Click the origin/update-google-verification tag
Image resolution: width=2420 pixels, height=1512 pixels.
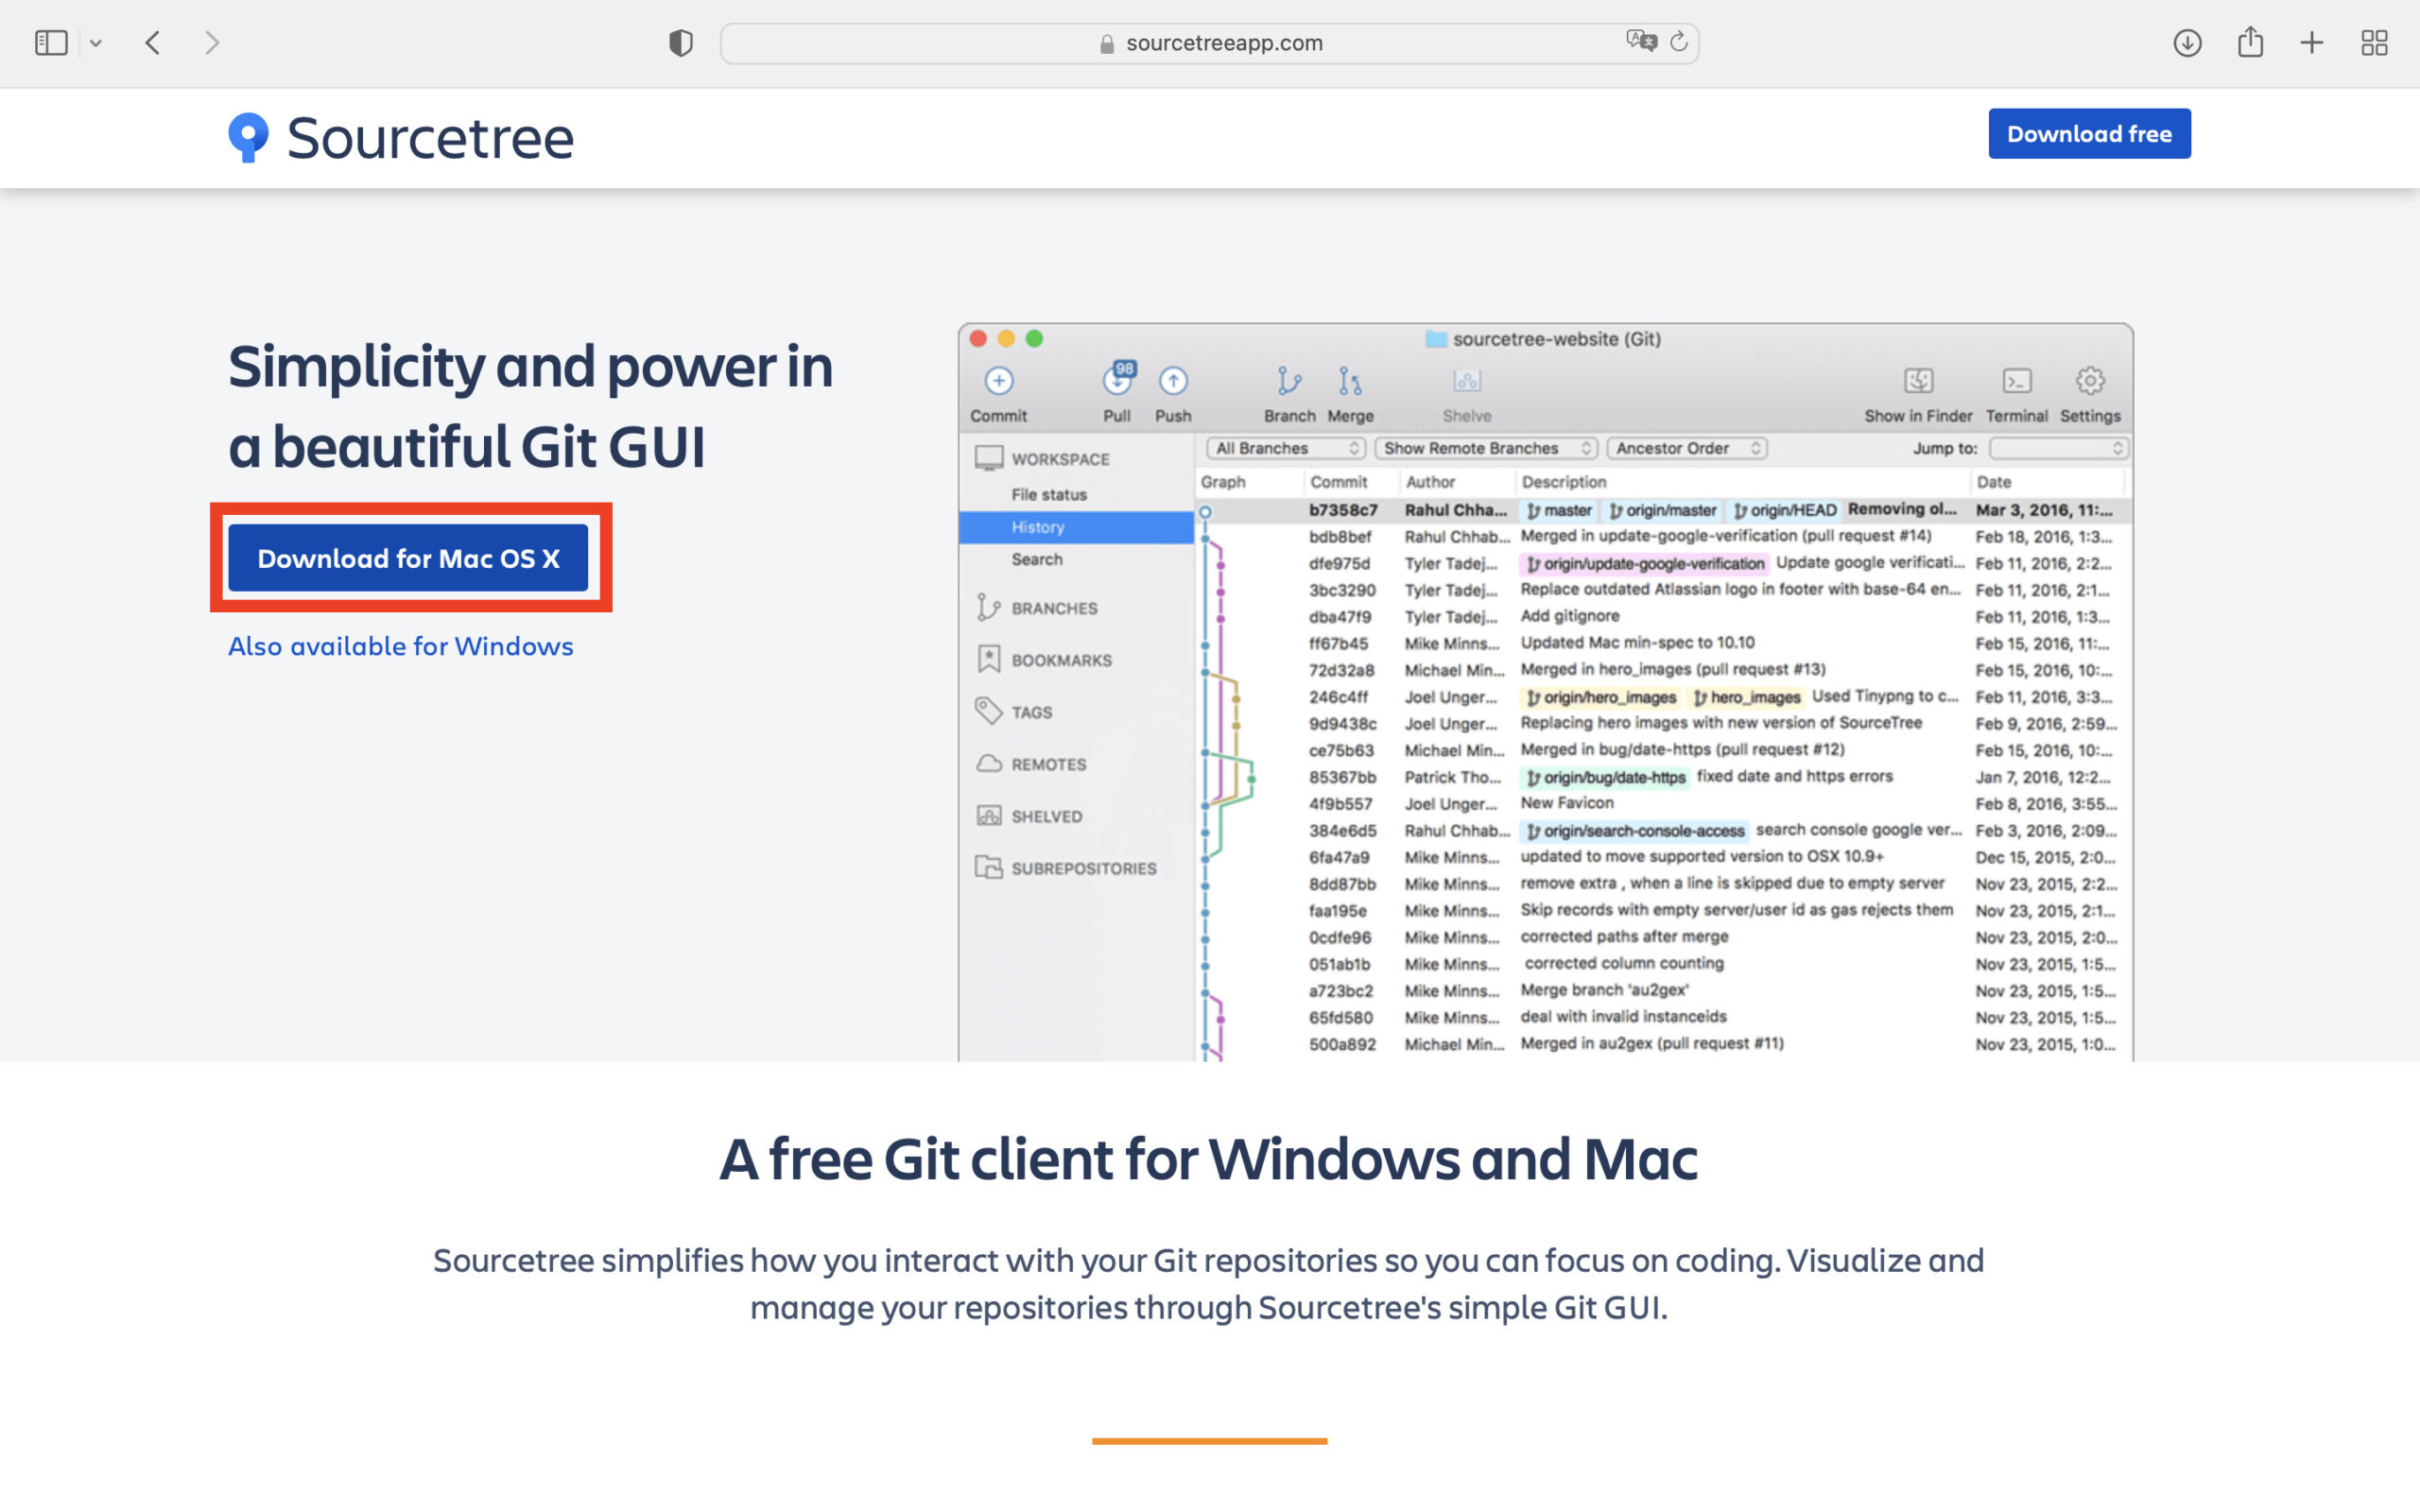pos(1644,563)
